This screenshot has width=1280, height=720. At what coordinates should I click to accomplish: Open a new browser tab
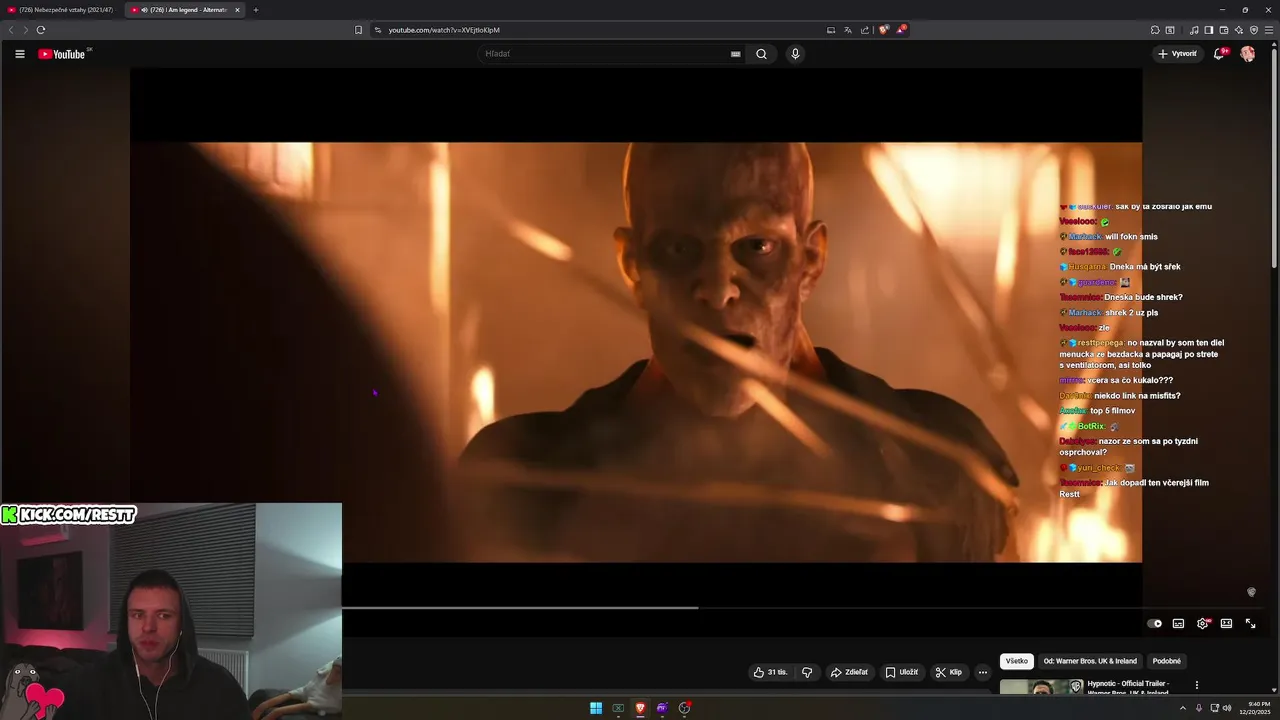click(256, 10)
